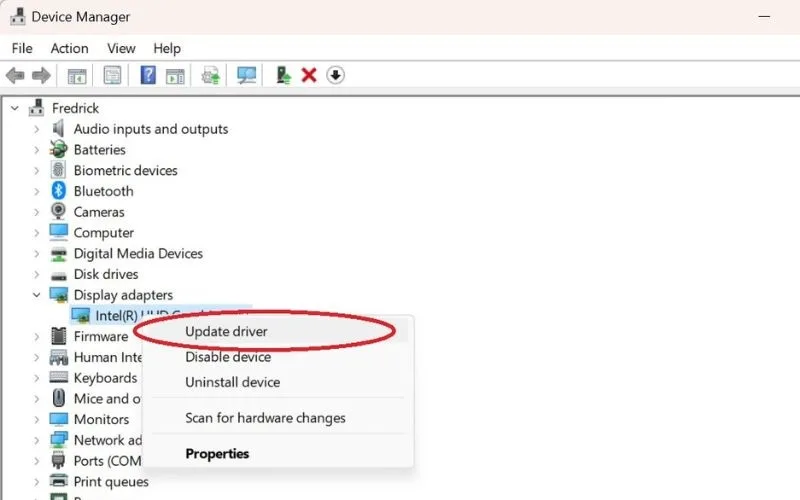Click the Disable device down-arrow icon
The width and height of the screenshot is (800, 500).
335,76
